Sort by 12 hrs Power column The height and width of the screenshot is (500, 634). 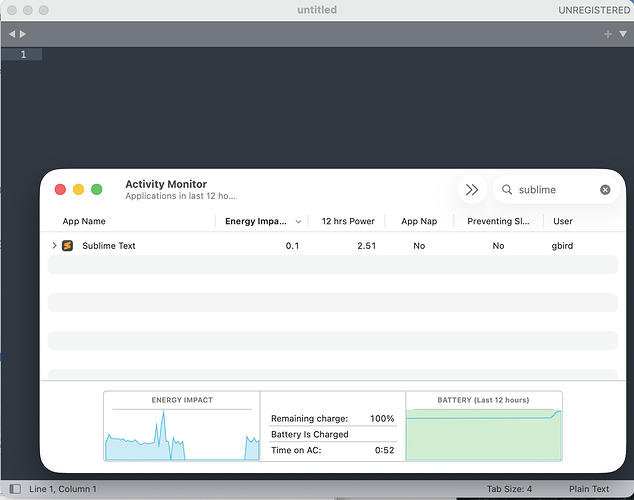coord(348,221)
